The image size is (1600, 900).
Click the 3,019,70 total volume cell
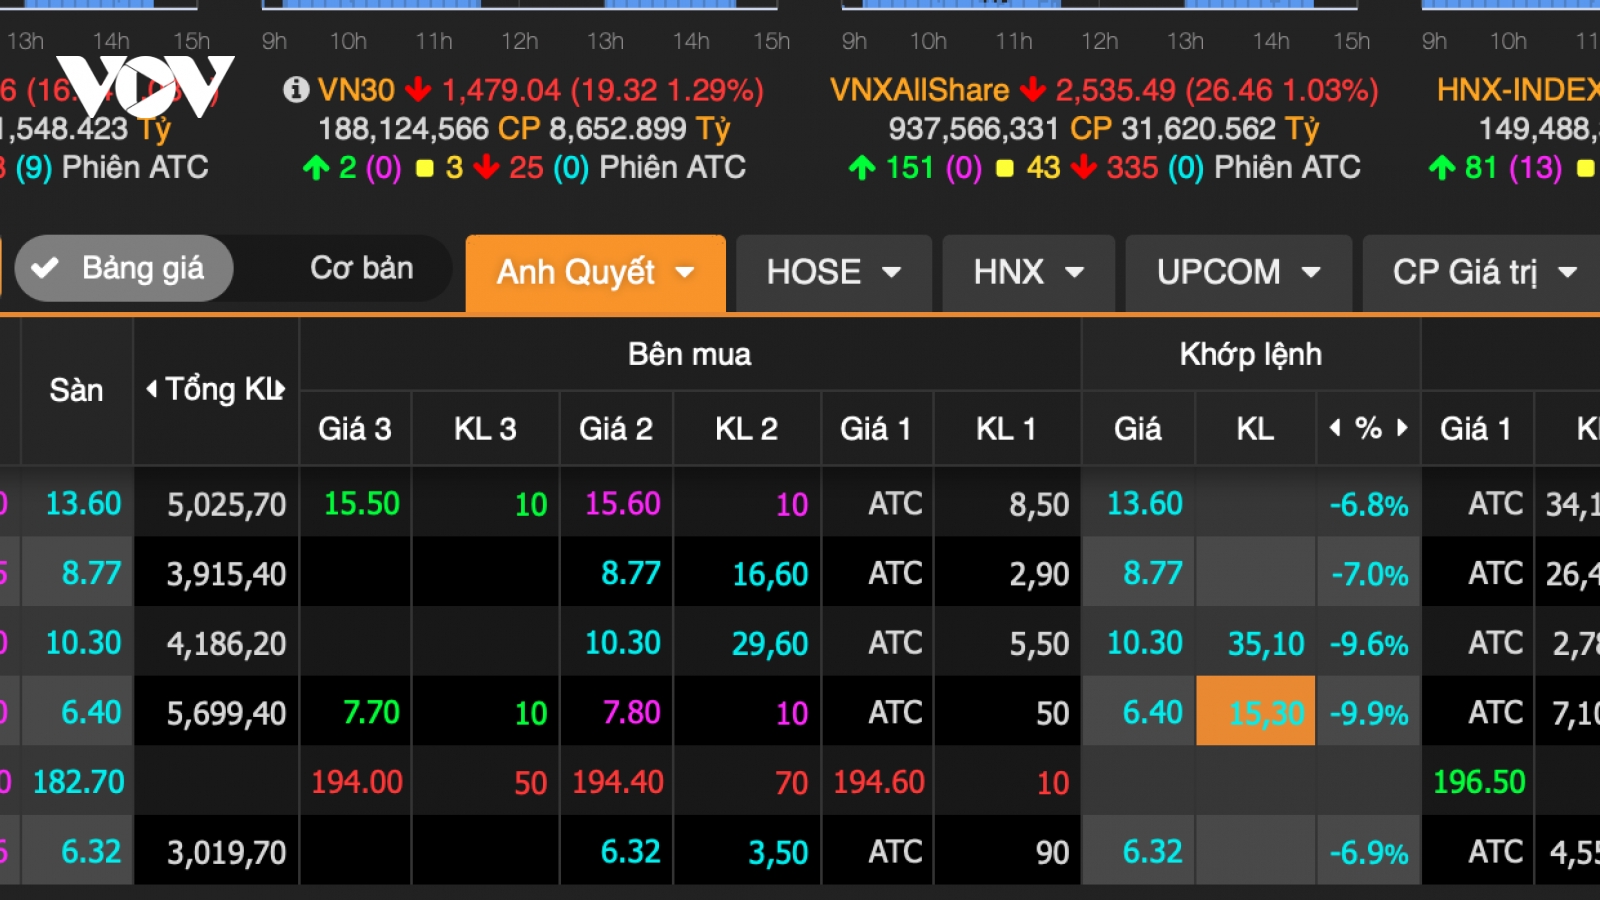[x=217, y=852]
